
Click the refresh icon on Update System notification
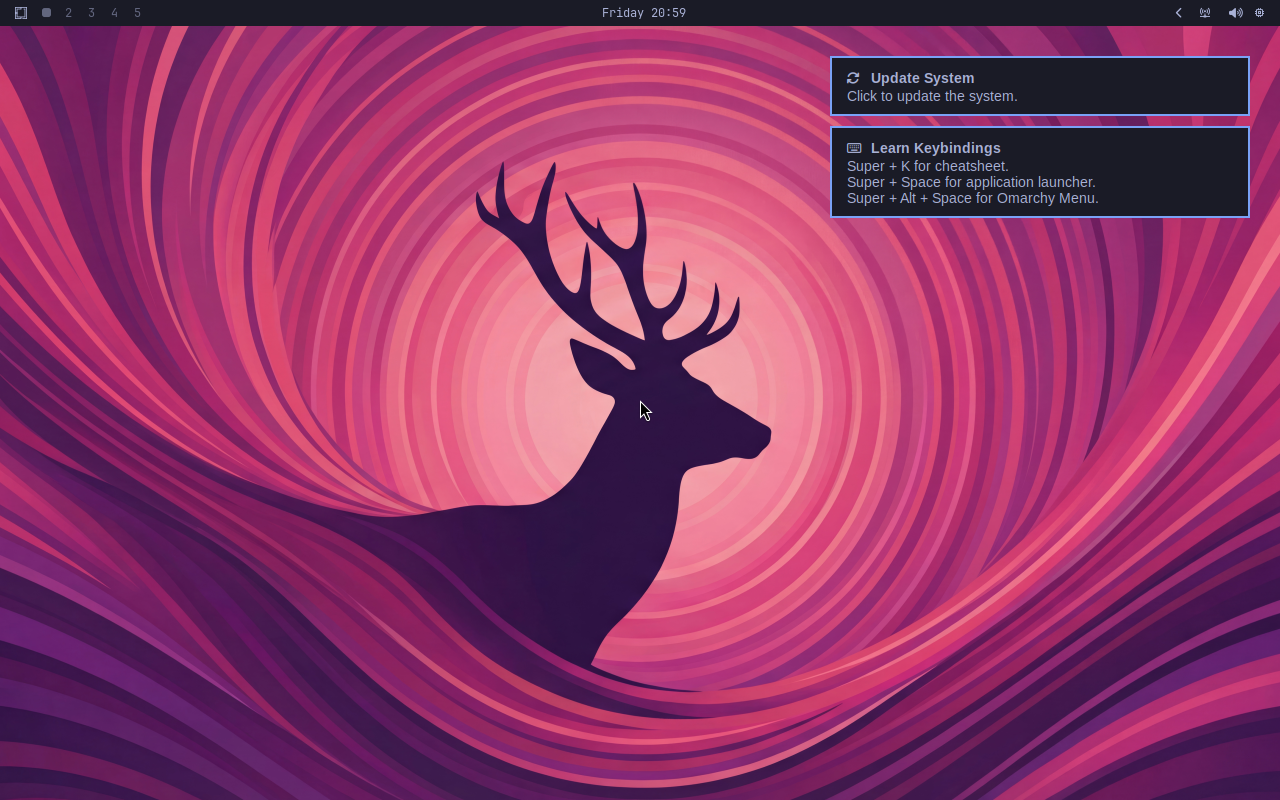pyautogui.click(x=853, y=78)
